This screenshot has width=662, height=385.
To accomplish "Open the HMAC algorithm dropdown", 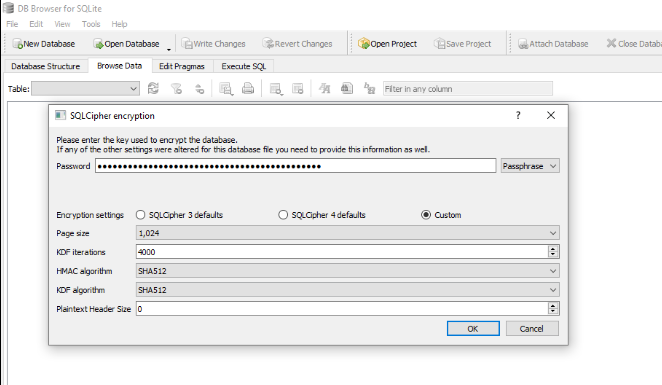I will click(348, 271).
